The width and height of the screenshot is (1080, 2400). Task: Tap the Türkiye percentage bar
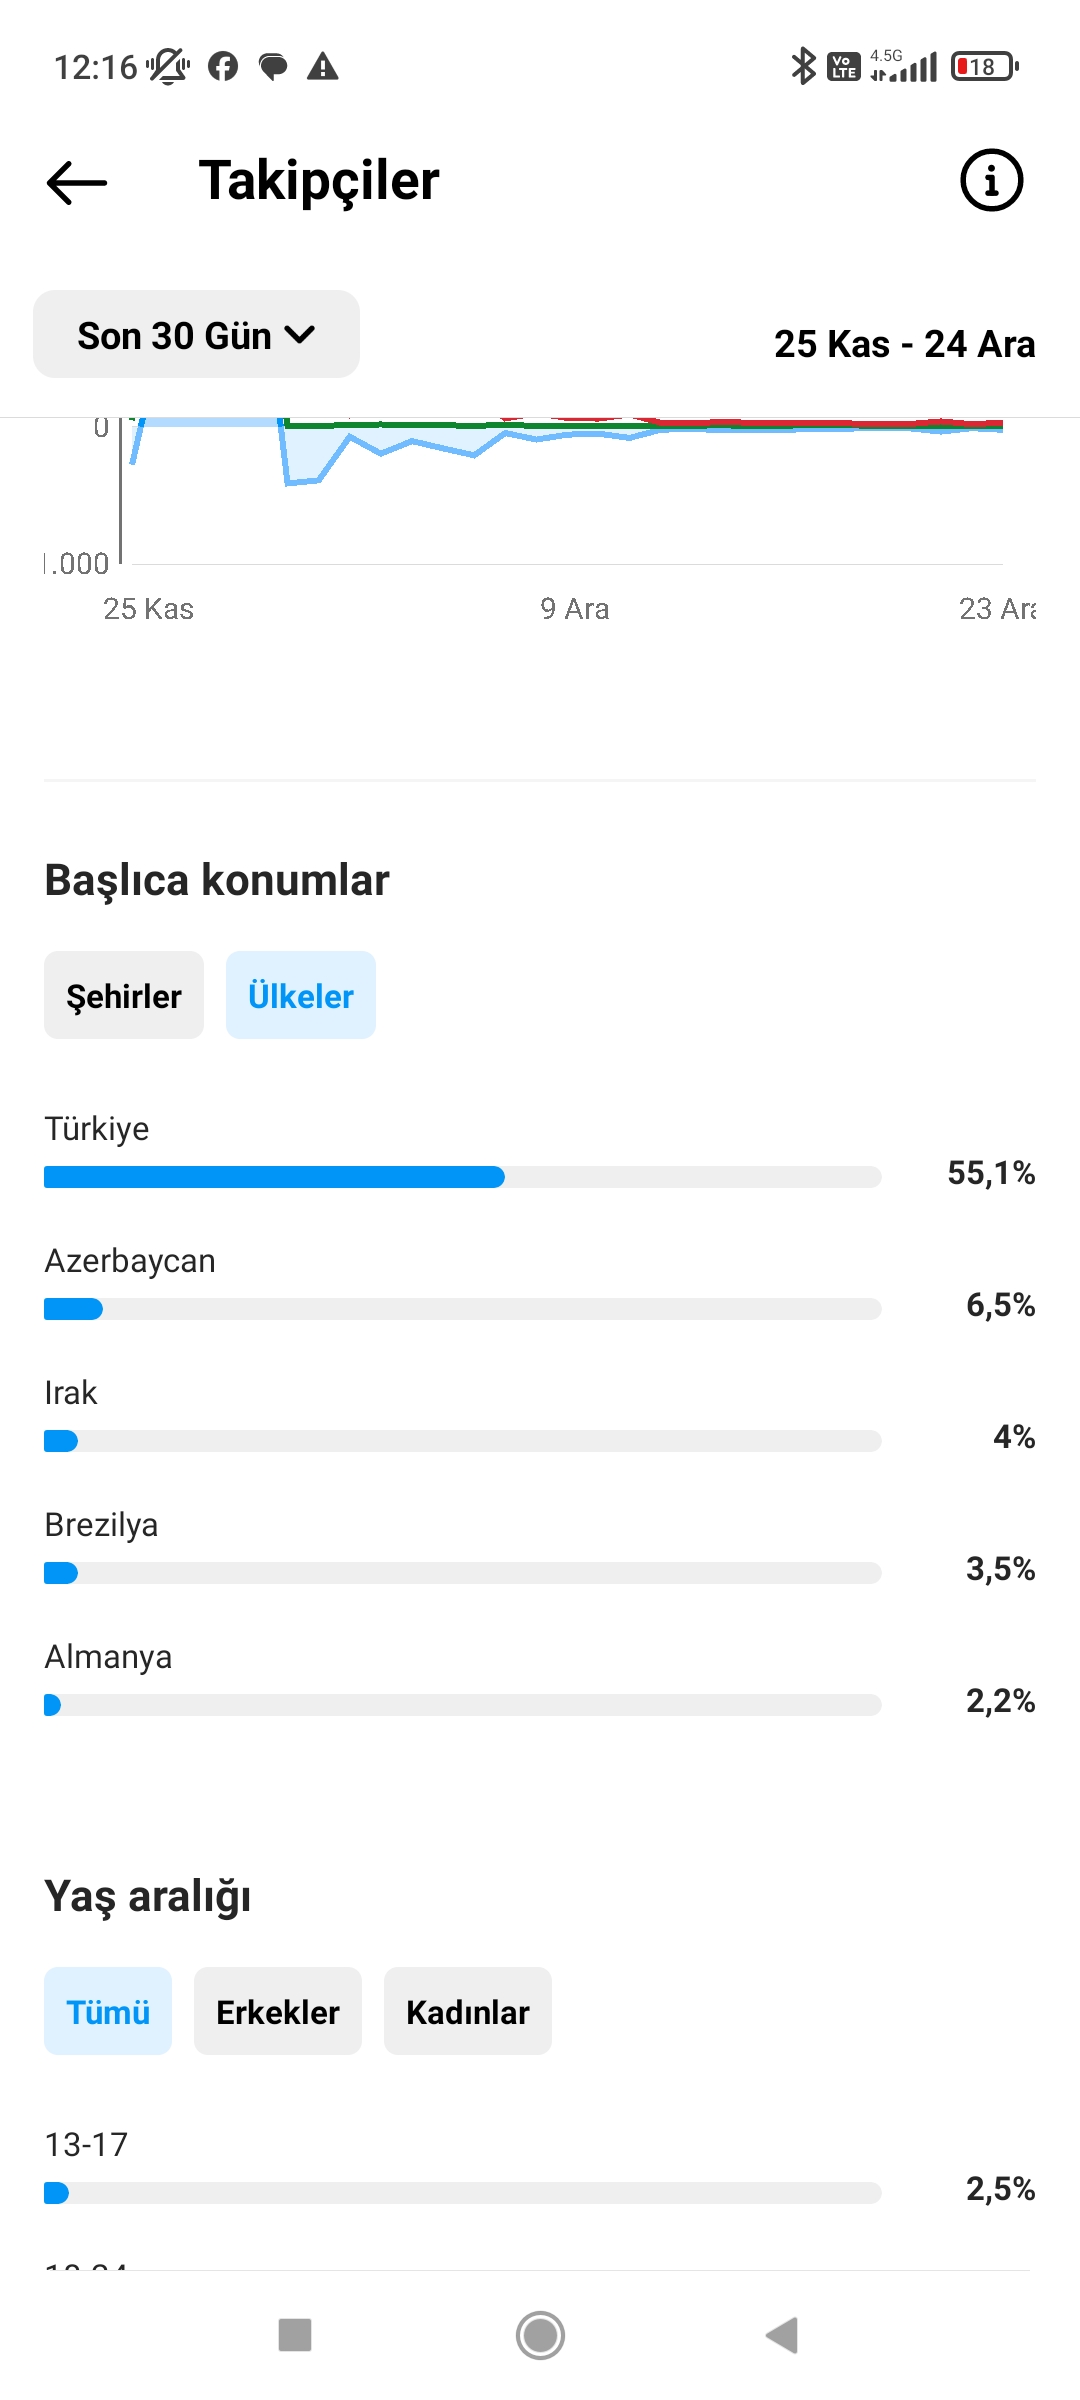462,1177
